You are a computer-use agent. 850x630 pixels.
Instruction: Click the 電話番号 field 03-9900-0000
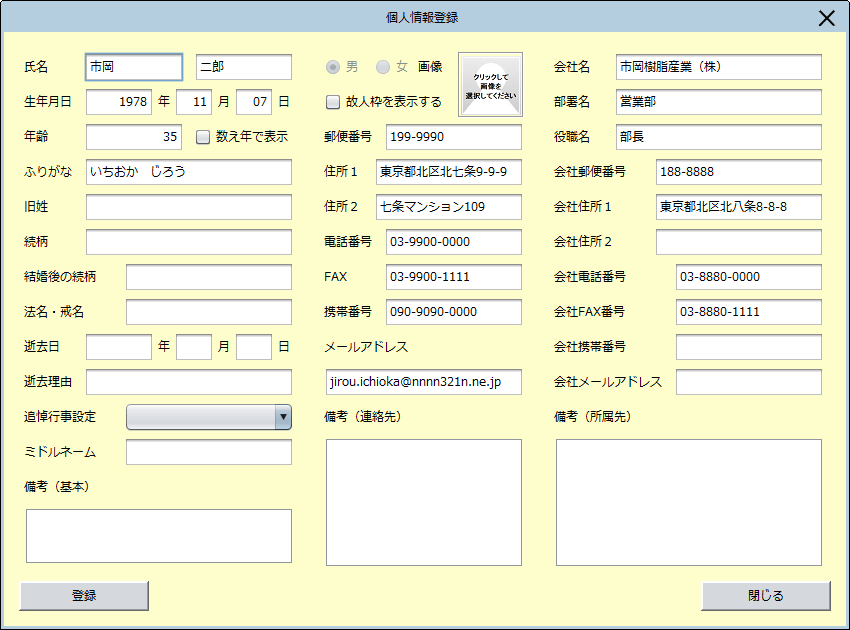tap(454, 242)
